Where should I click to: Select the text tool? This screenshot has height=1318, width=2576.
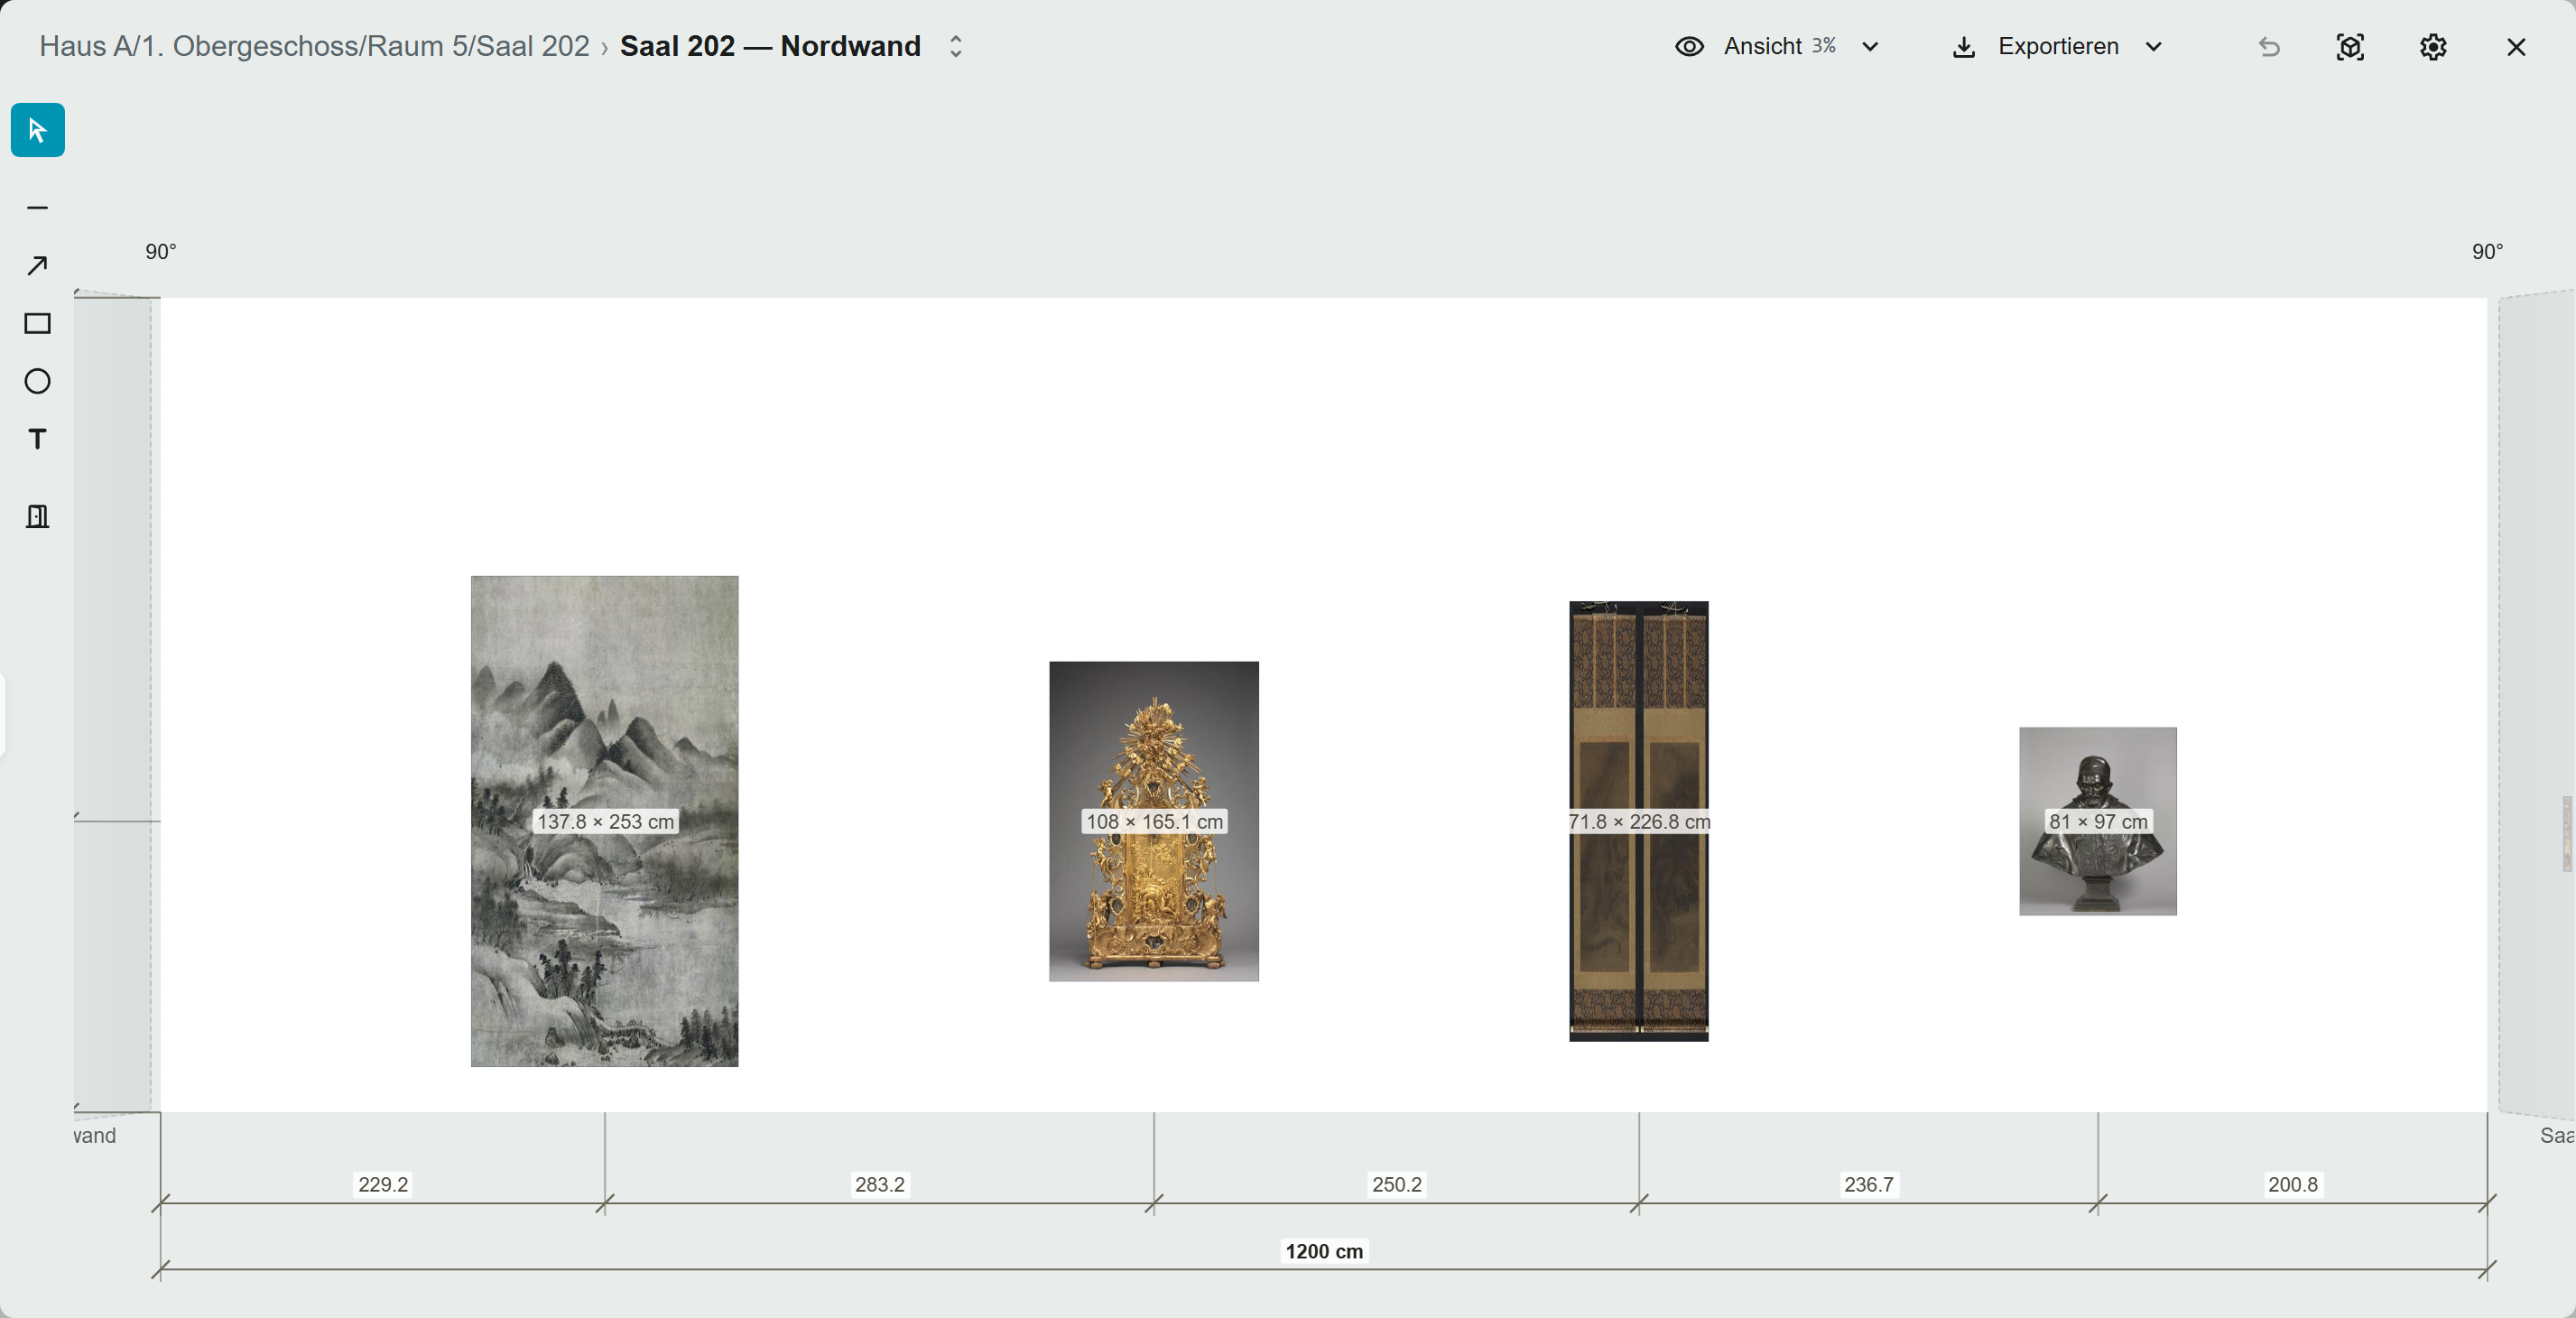[38, 439]
